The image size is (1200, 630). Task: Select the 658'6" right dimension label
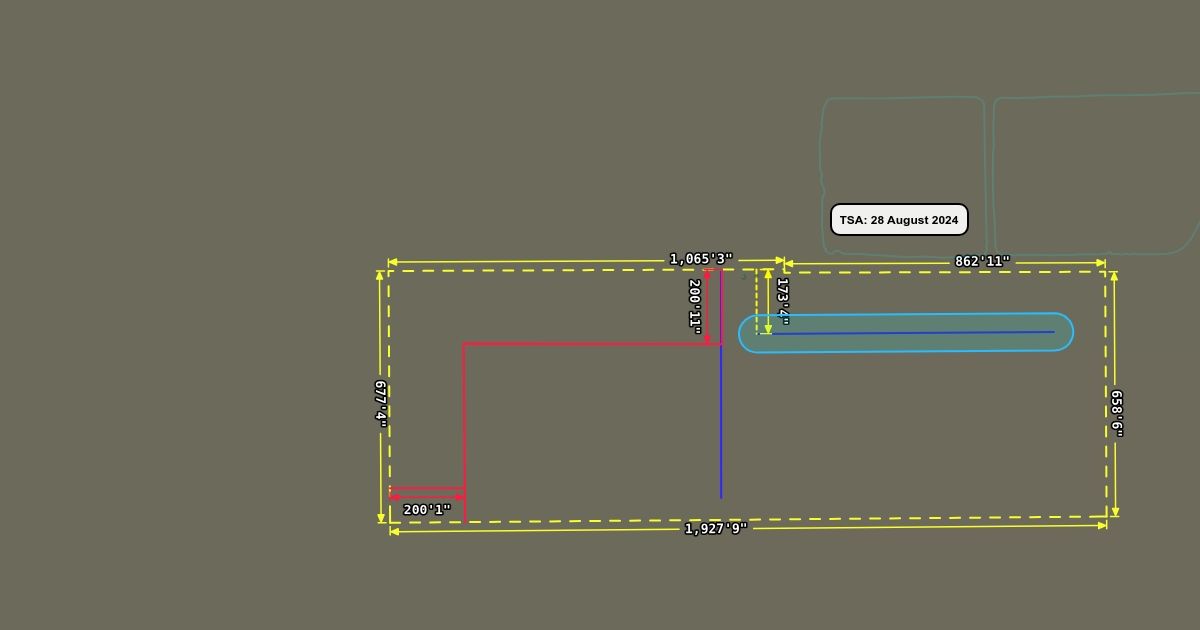pos(1116,413)
